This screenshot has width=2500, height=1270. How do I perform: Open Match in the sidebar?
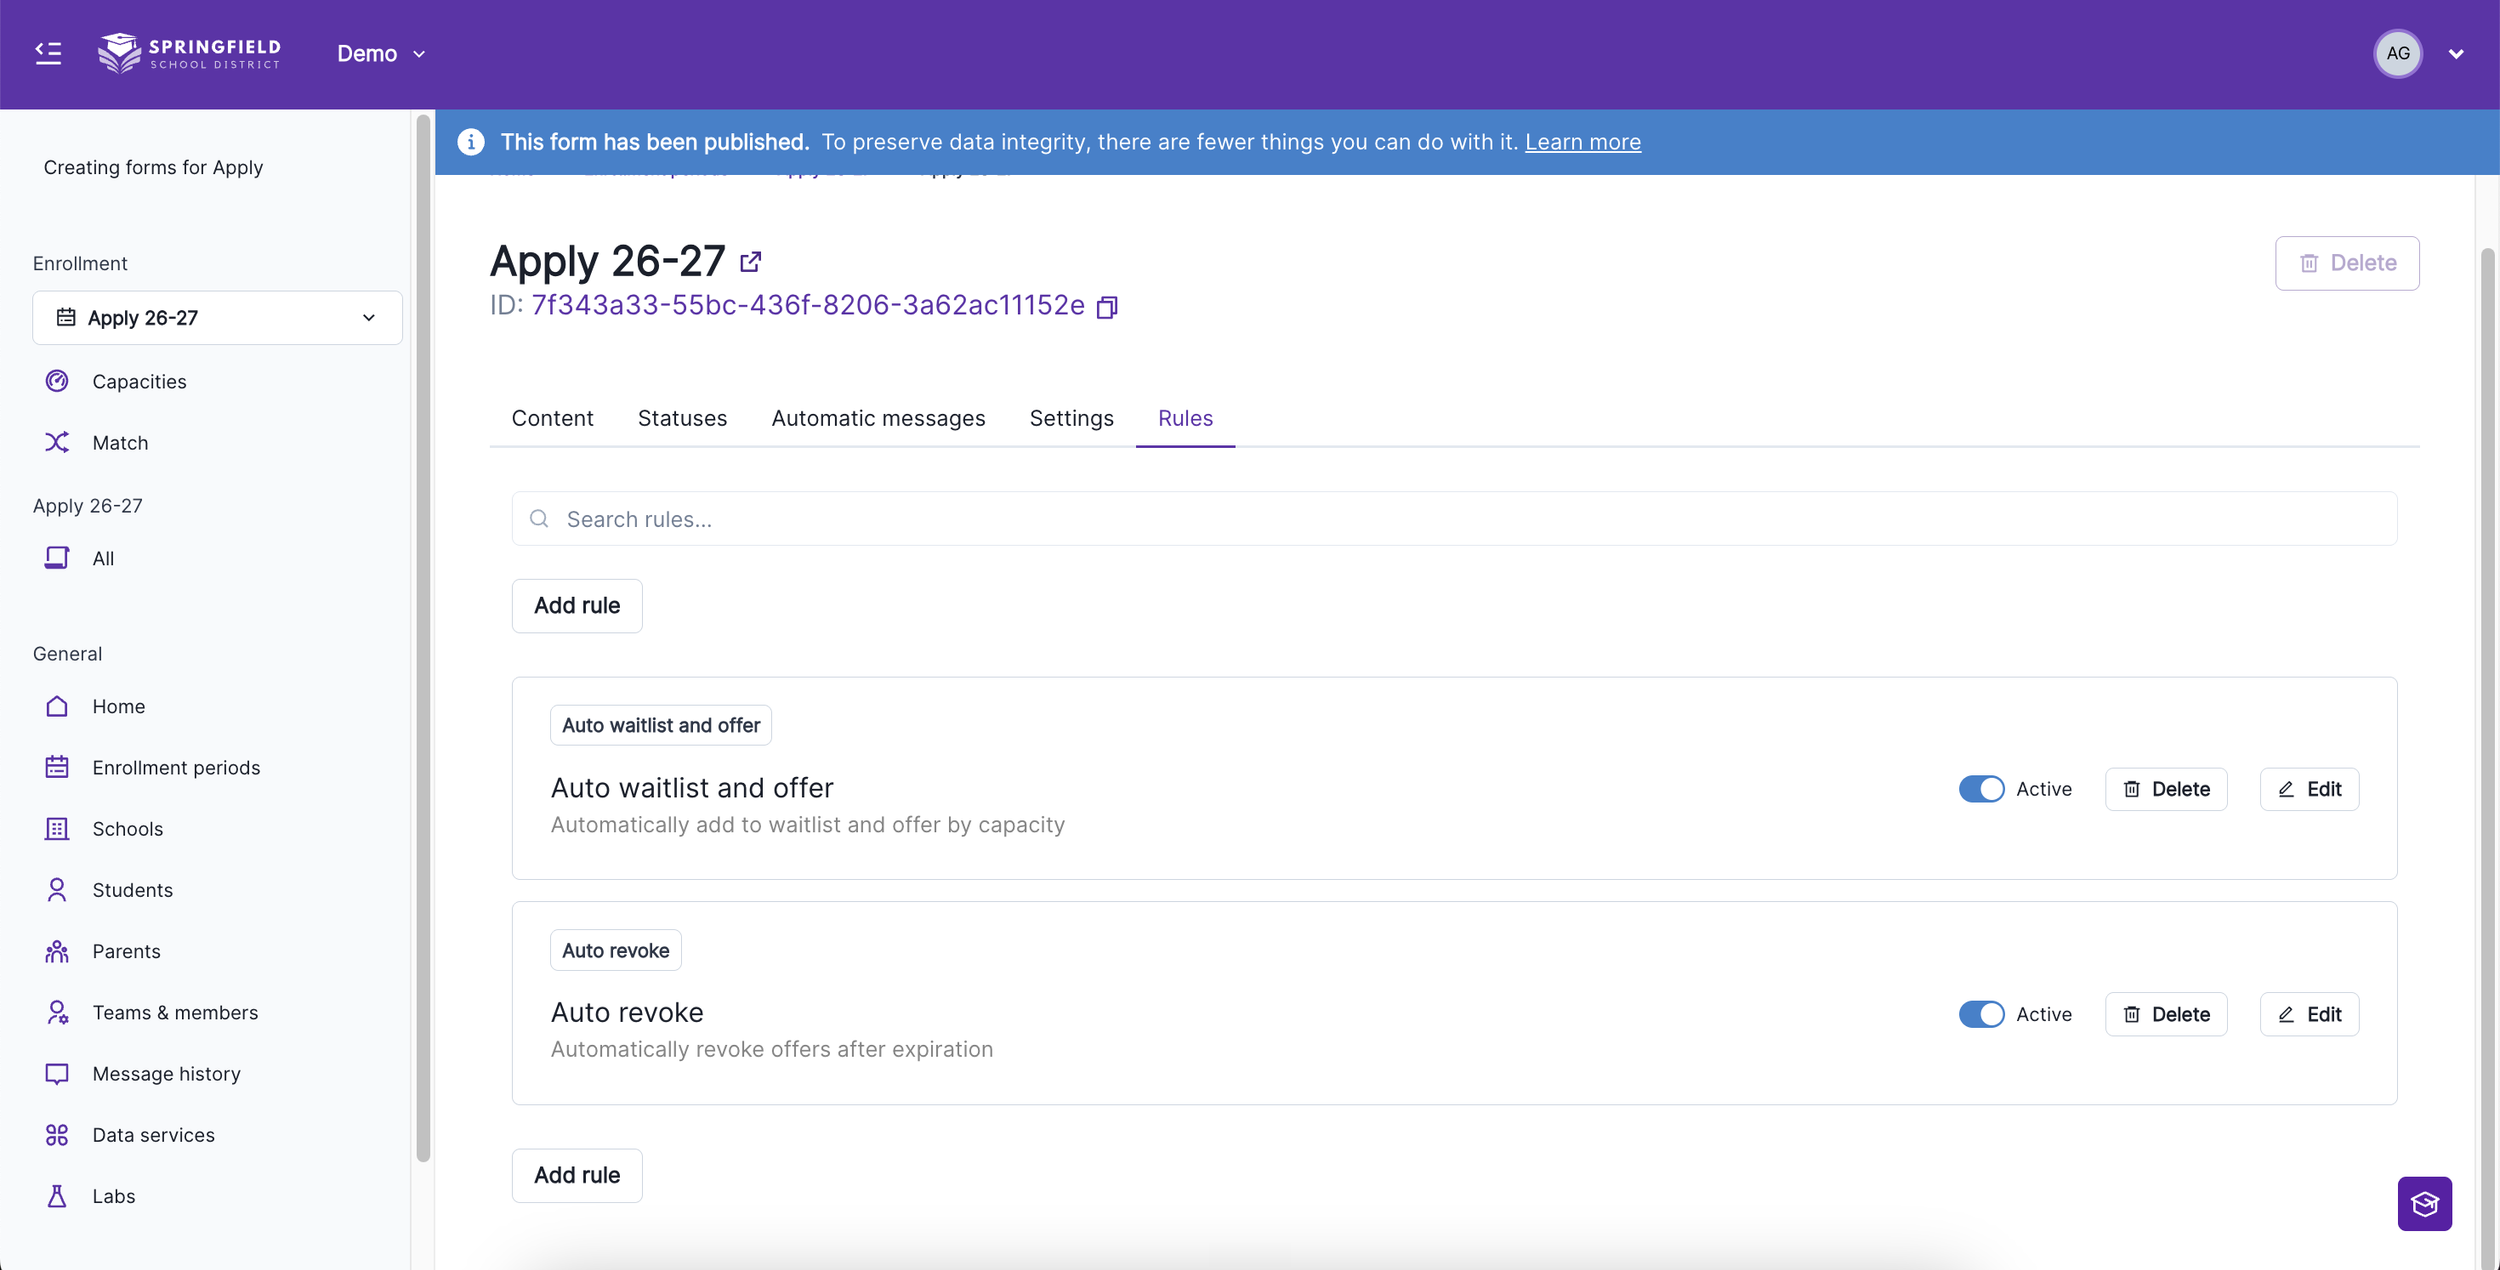point(120,442)
